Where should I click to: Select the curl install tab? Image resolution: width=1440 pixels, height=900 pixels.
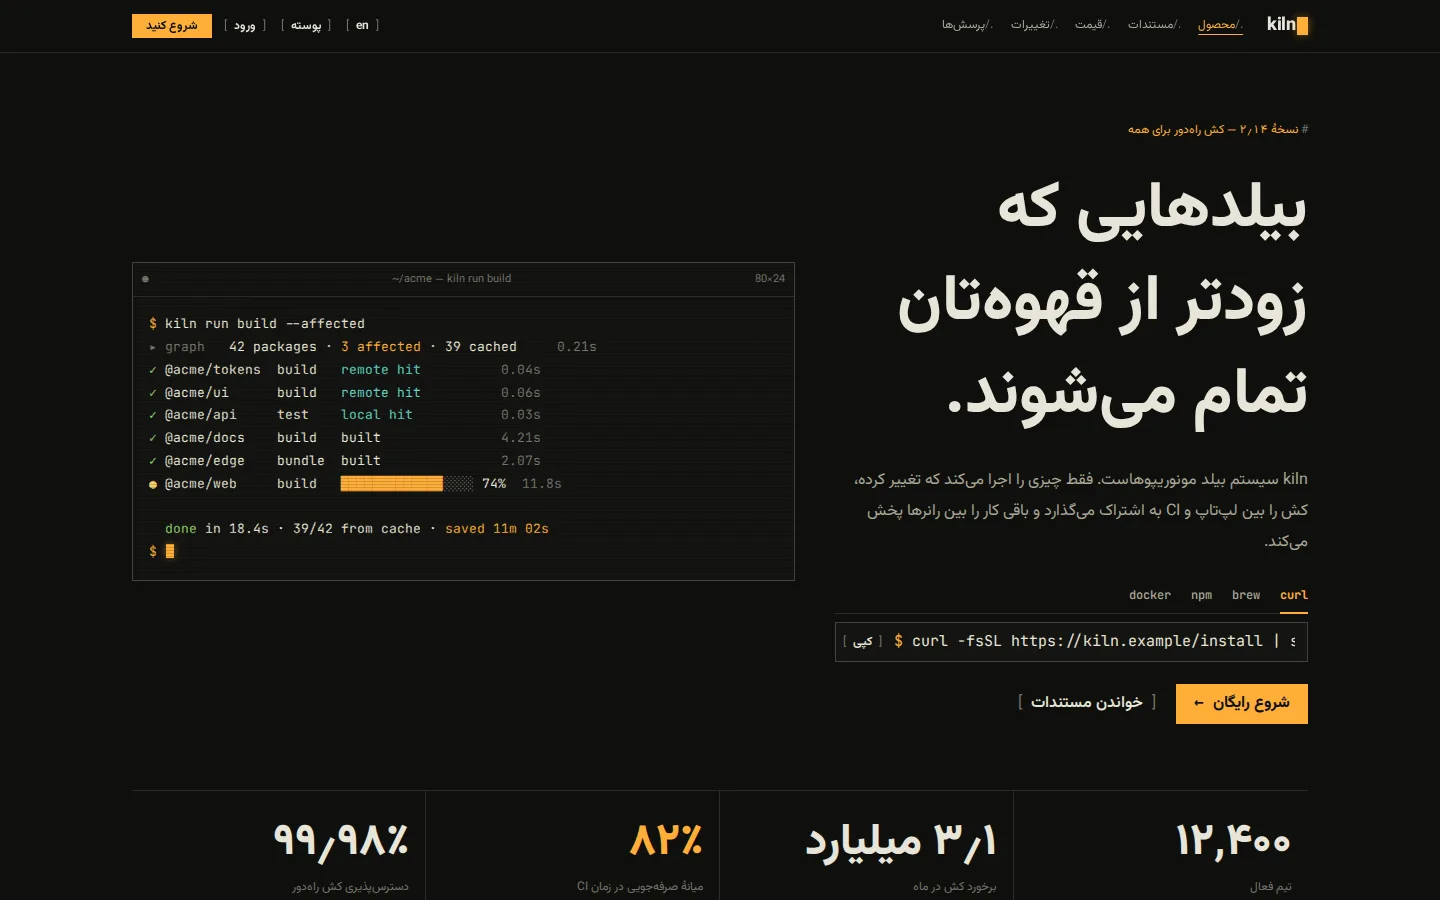coord(1294,595)
